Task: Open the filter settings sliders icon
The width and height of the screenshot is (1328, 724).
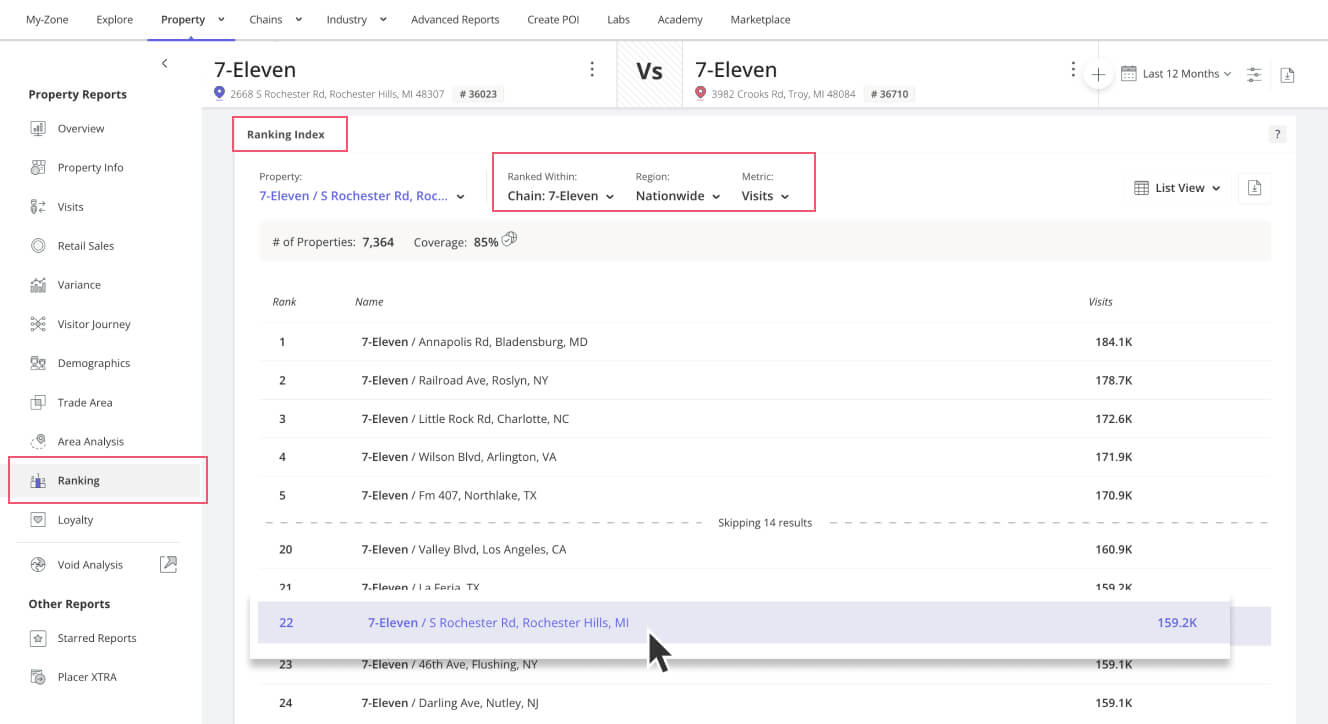Action: coord(1254,74)
